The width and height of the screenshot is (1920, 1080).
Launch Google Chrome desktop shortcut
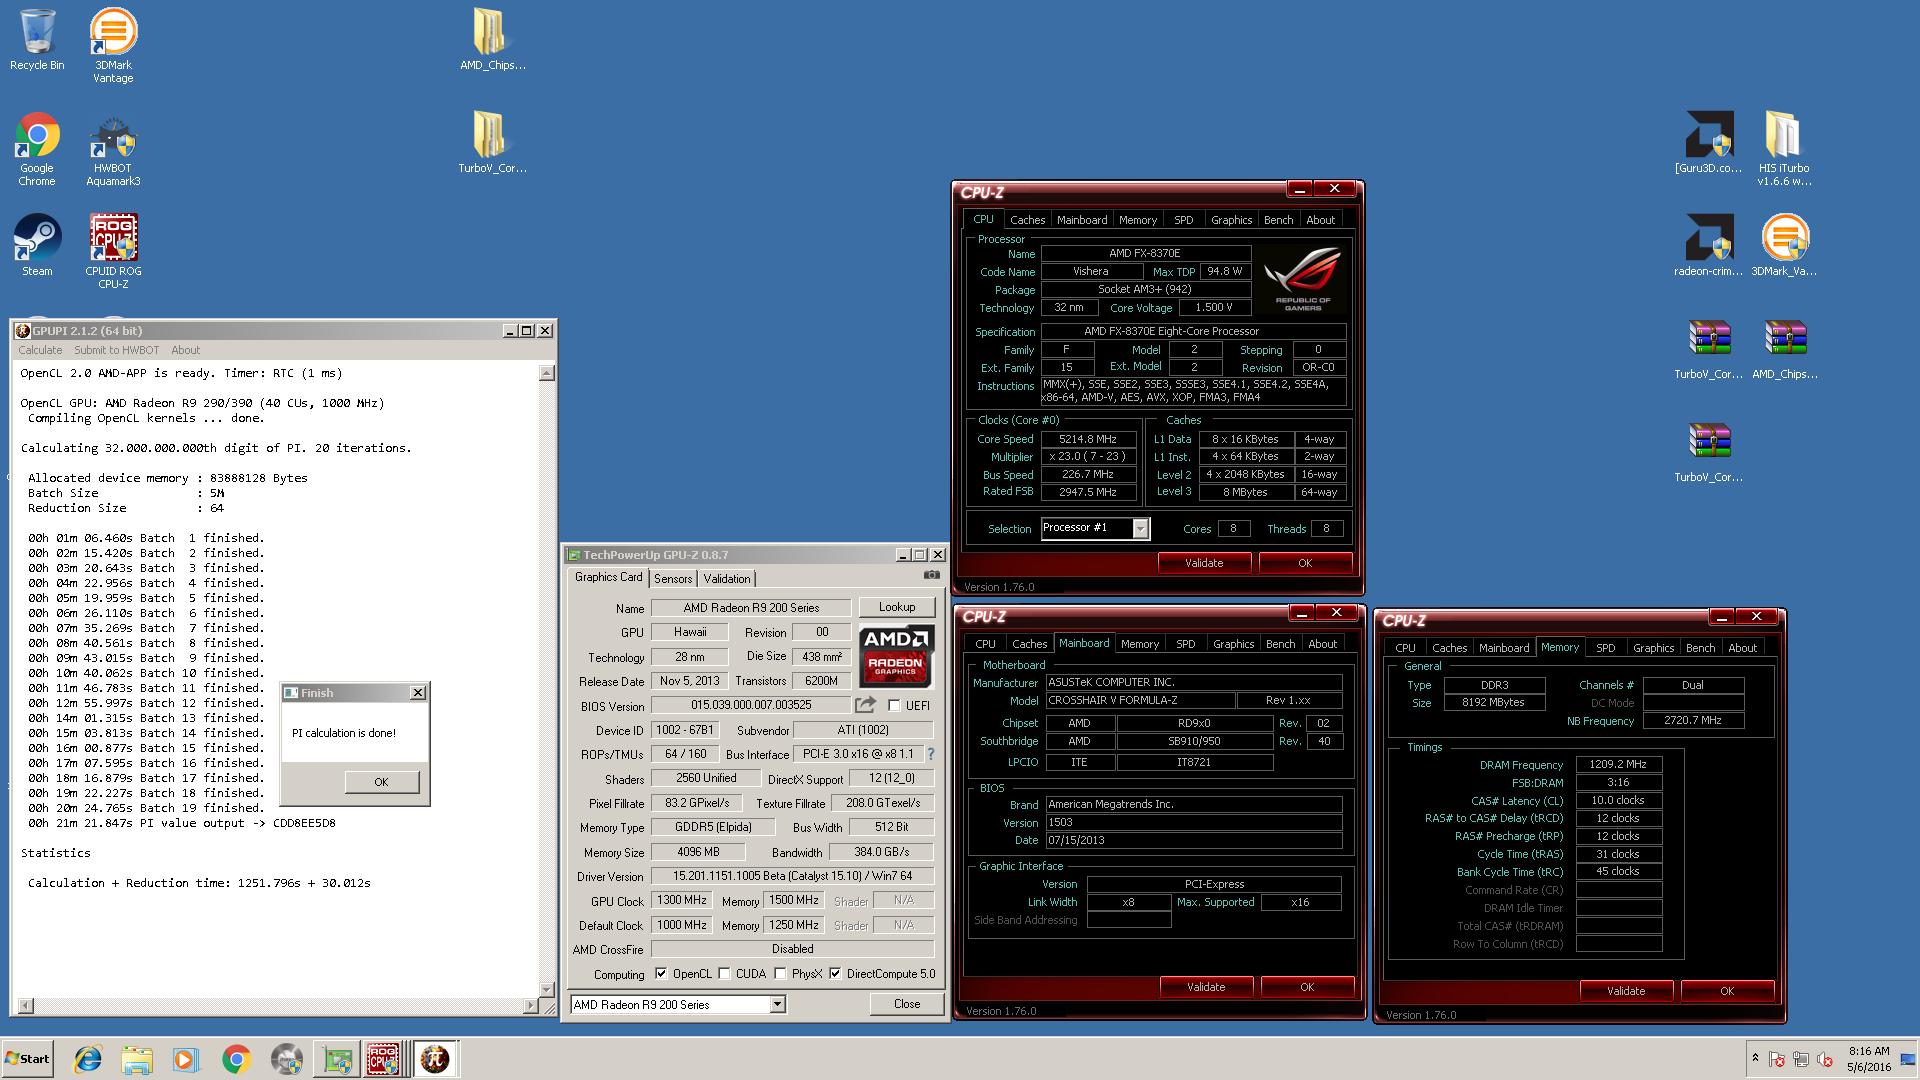(37, 148)
